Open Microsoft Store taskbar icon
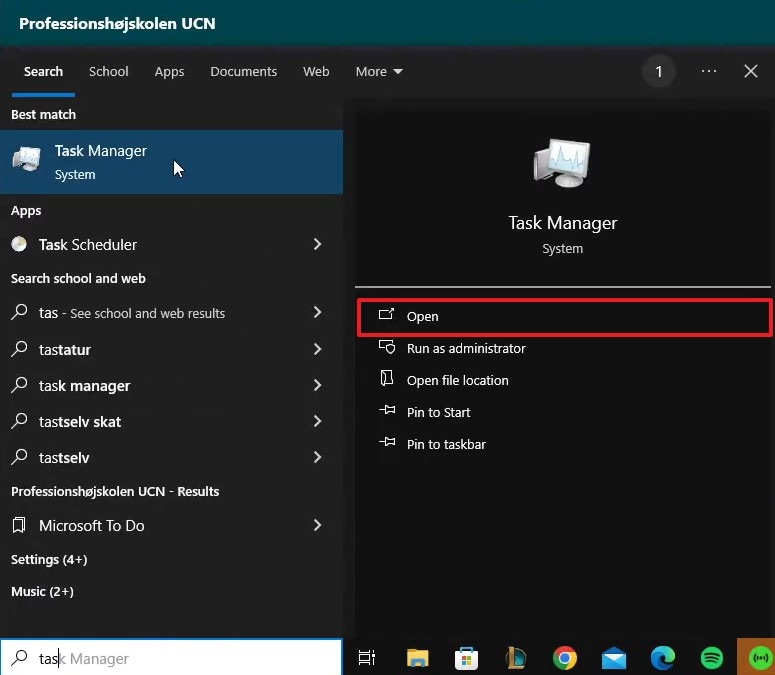775x675 pixels. 466,658
